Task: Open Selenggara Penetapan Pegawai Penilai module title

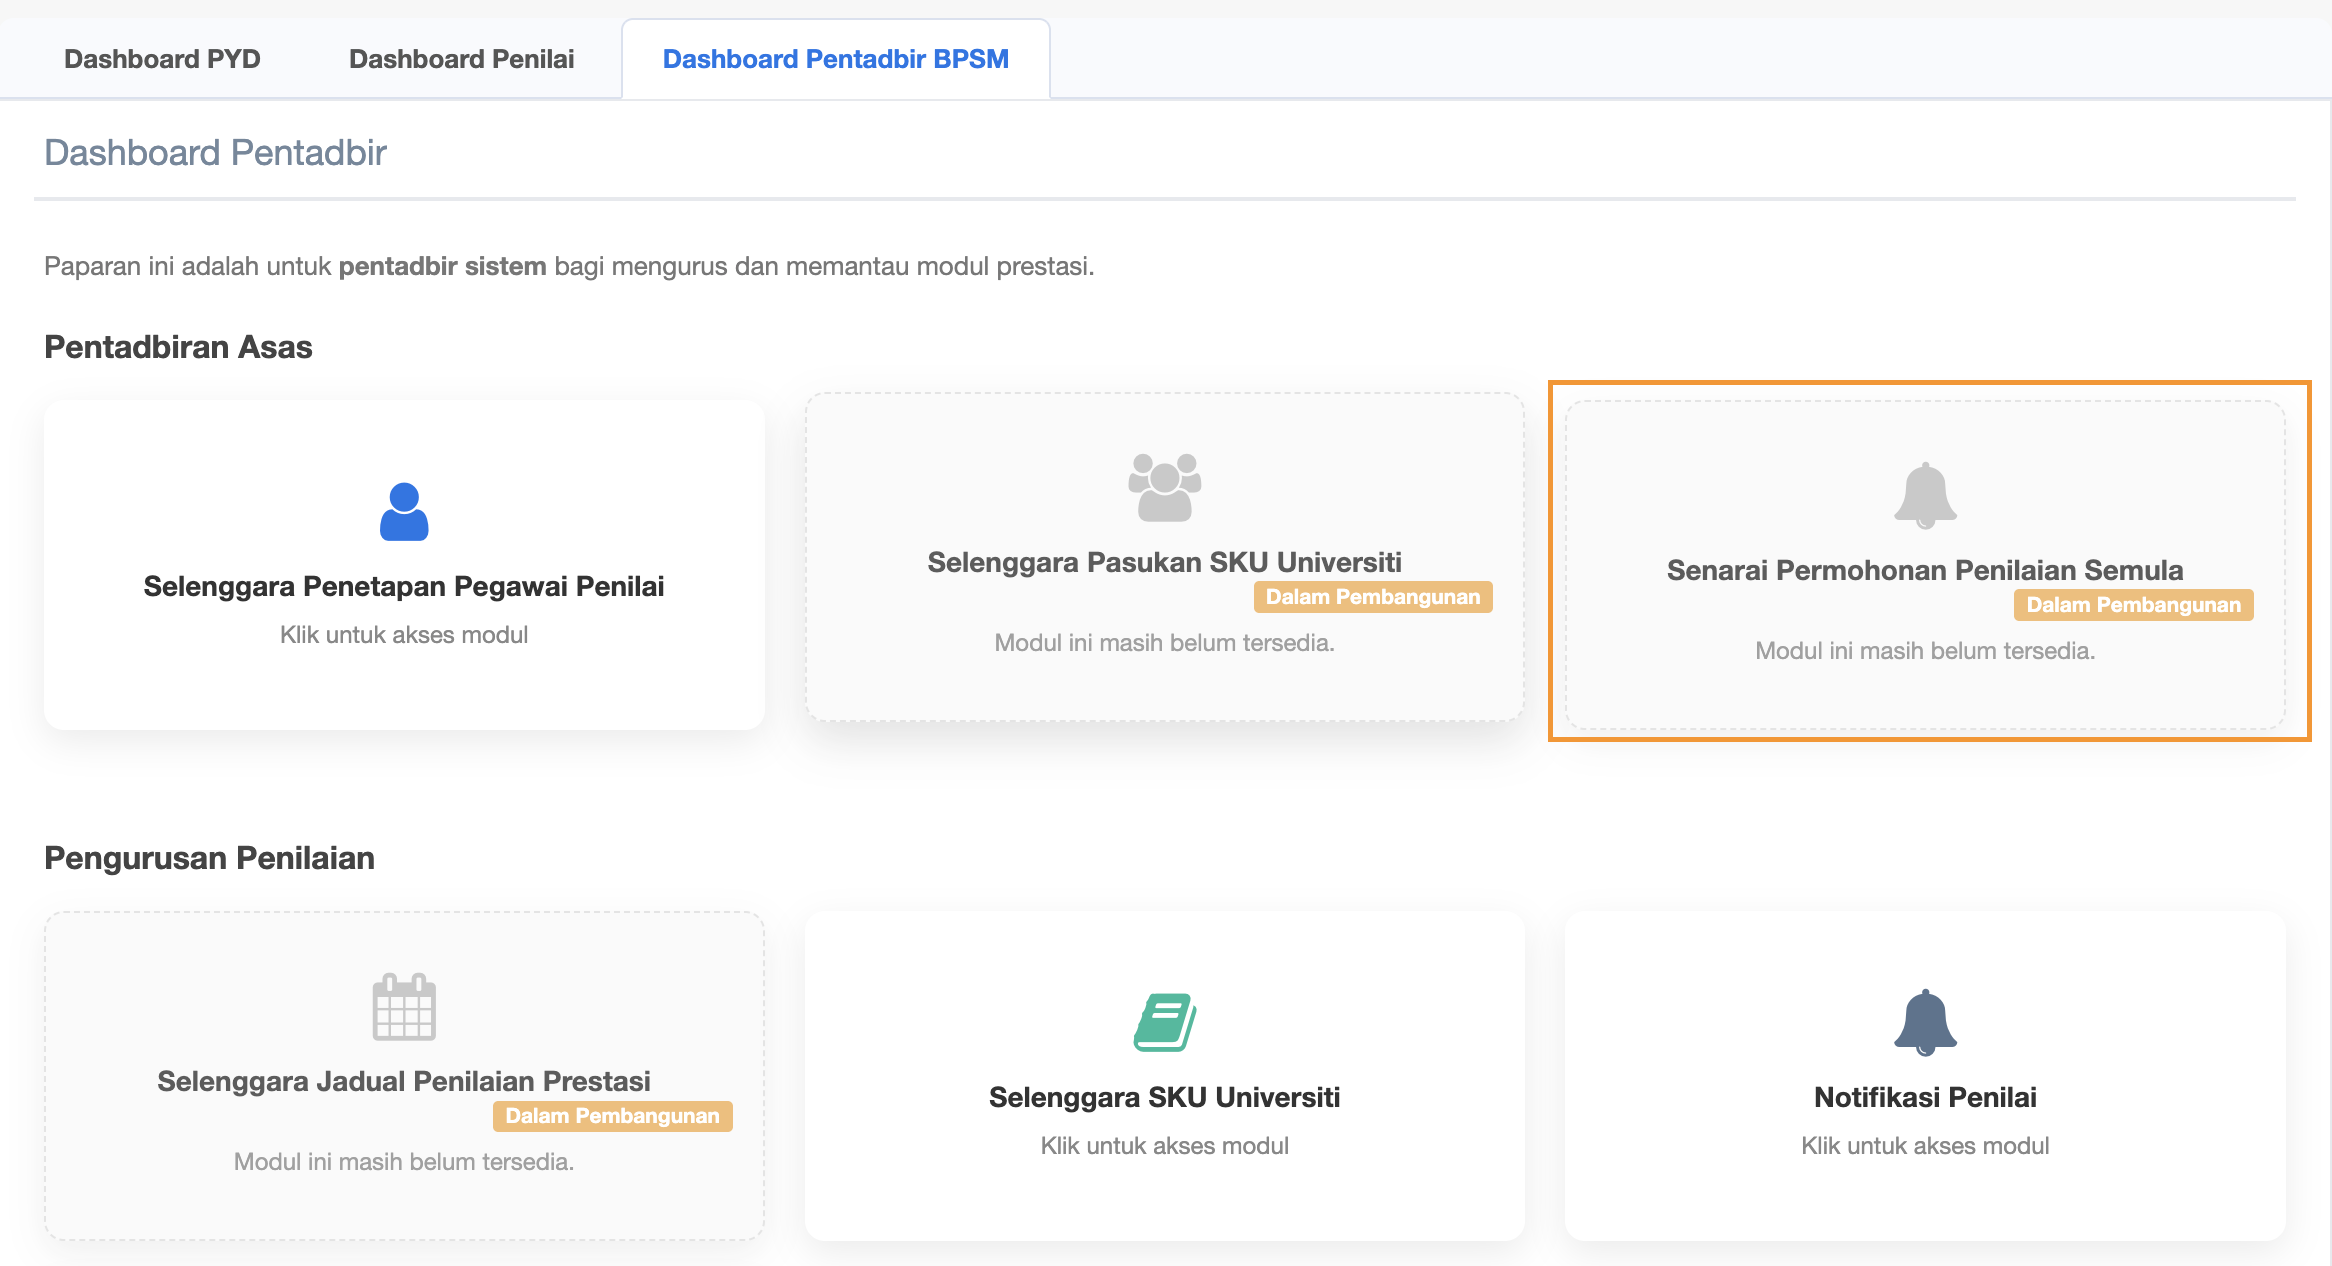Action: point(404,586)
